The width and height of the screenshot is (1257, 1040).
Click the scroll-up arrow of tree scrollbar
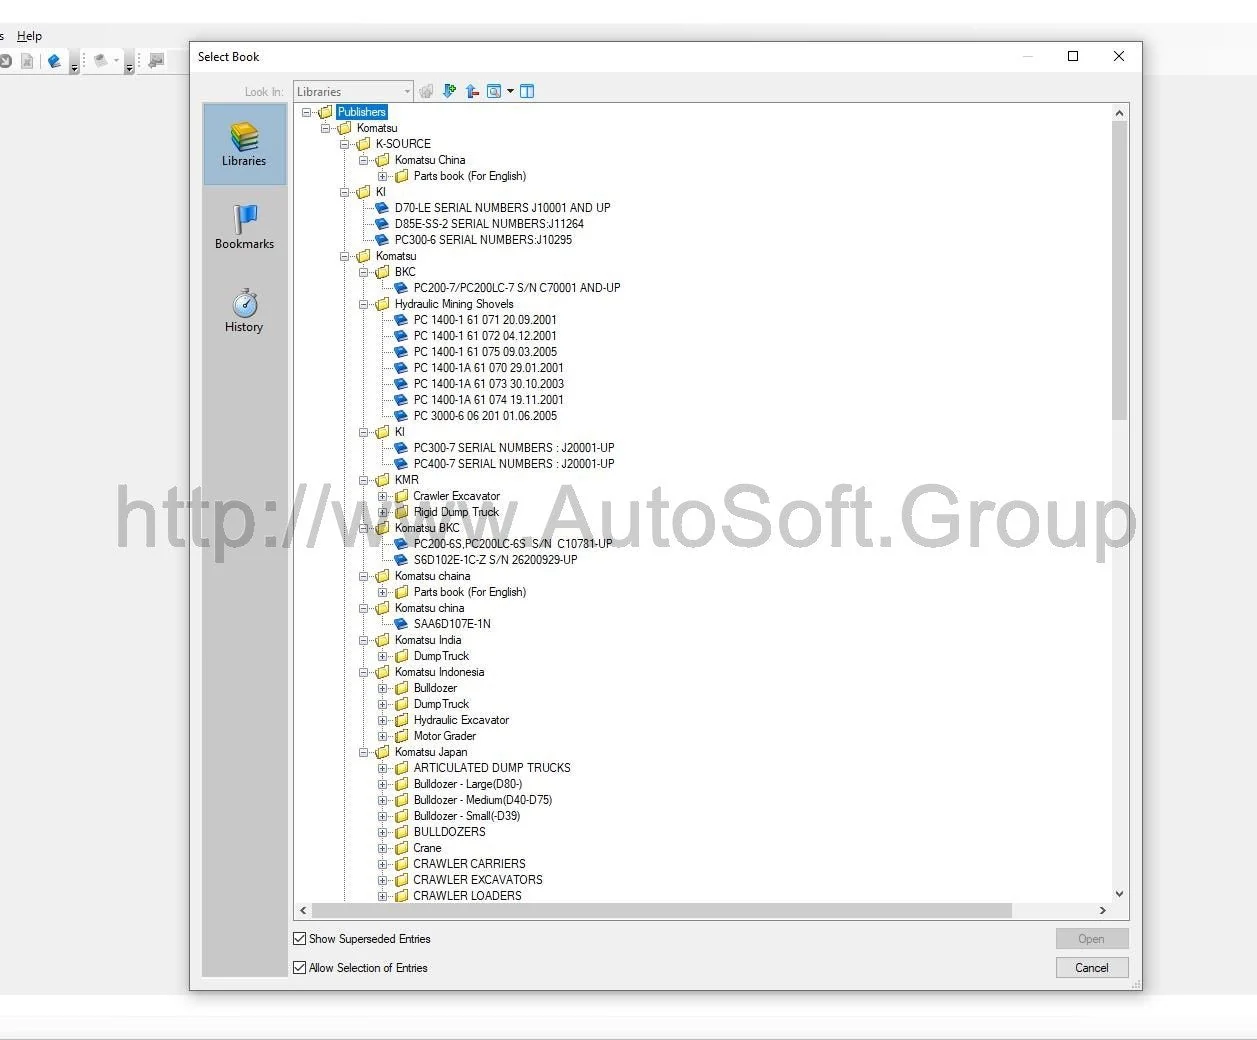tap(1119, 113)
